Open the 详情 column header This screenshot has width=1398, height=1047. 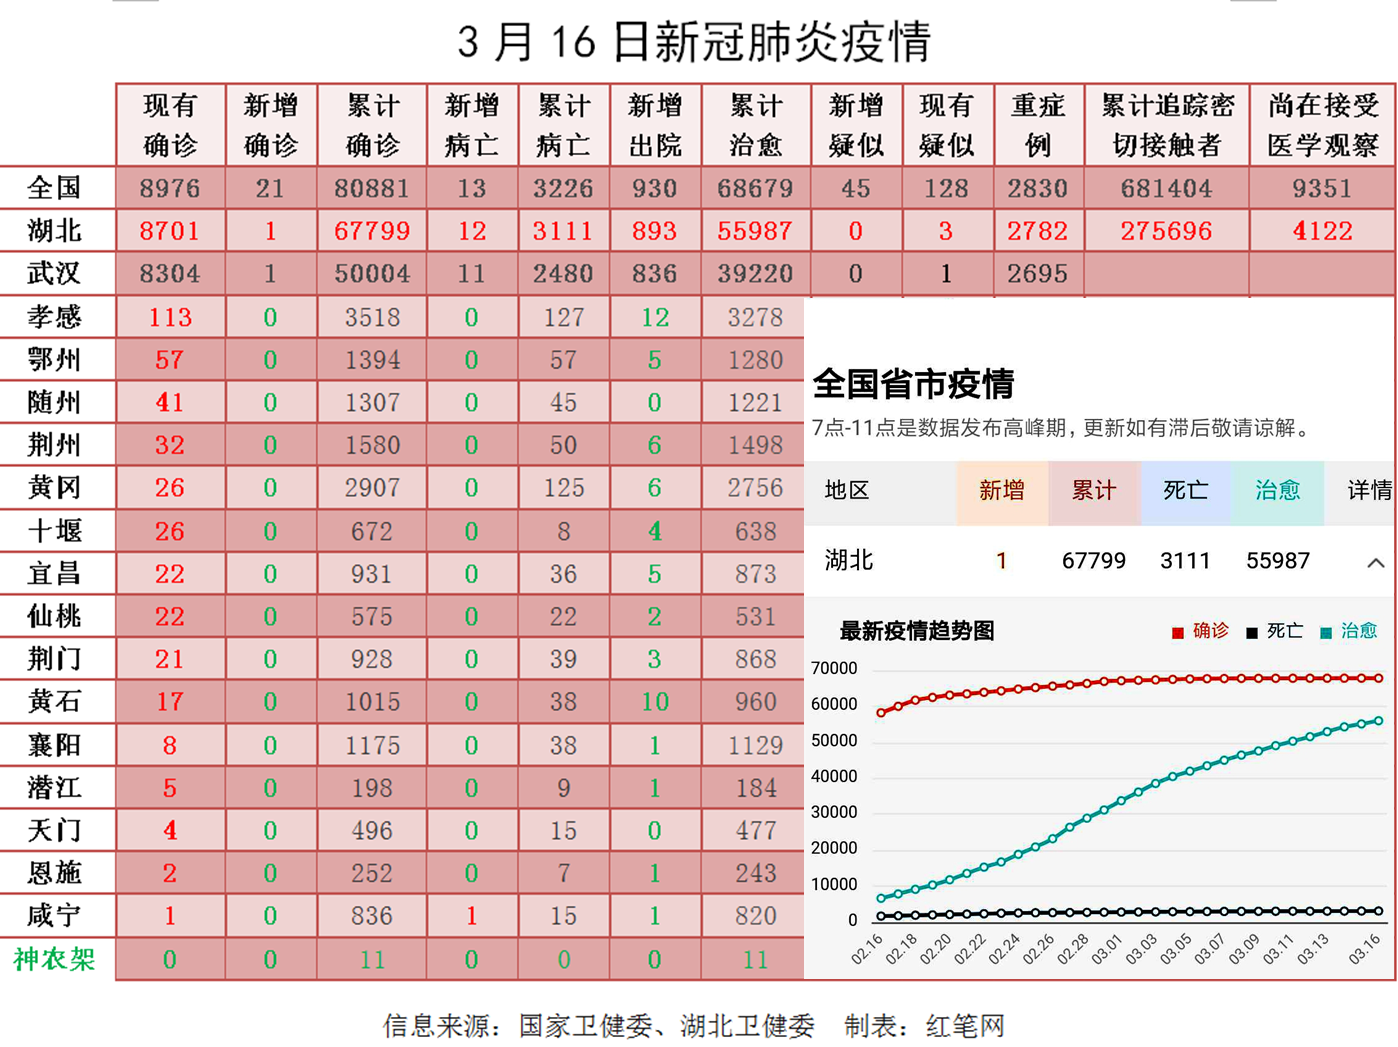click(x=1368, y=491)
